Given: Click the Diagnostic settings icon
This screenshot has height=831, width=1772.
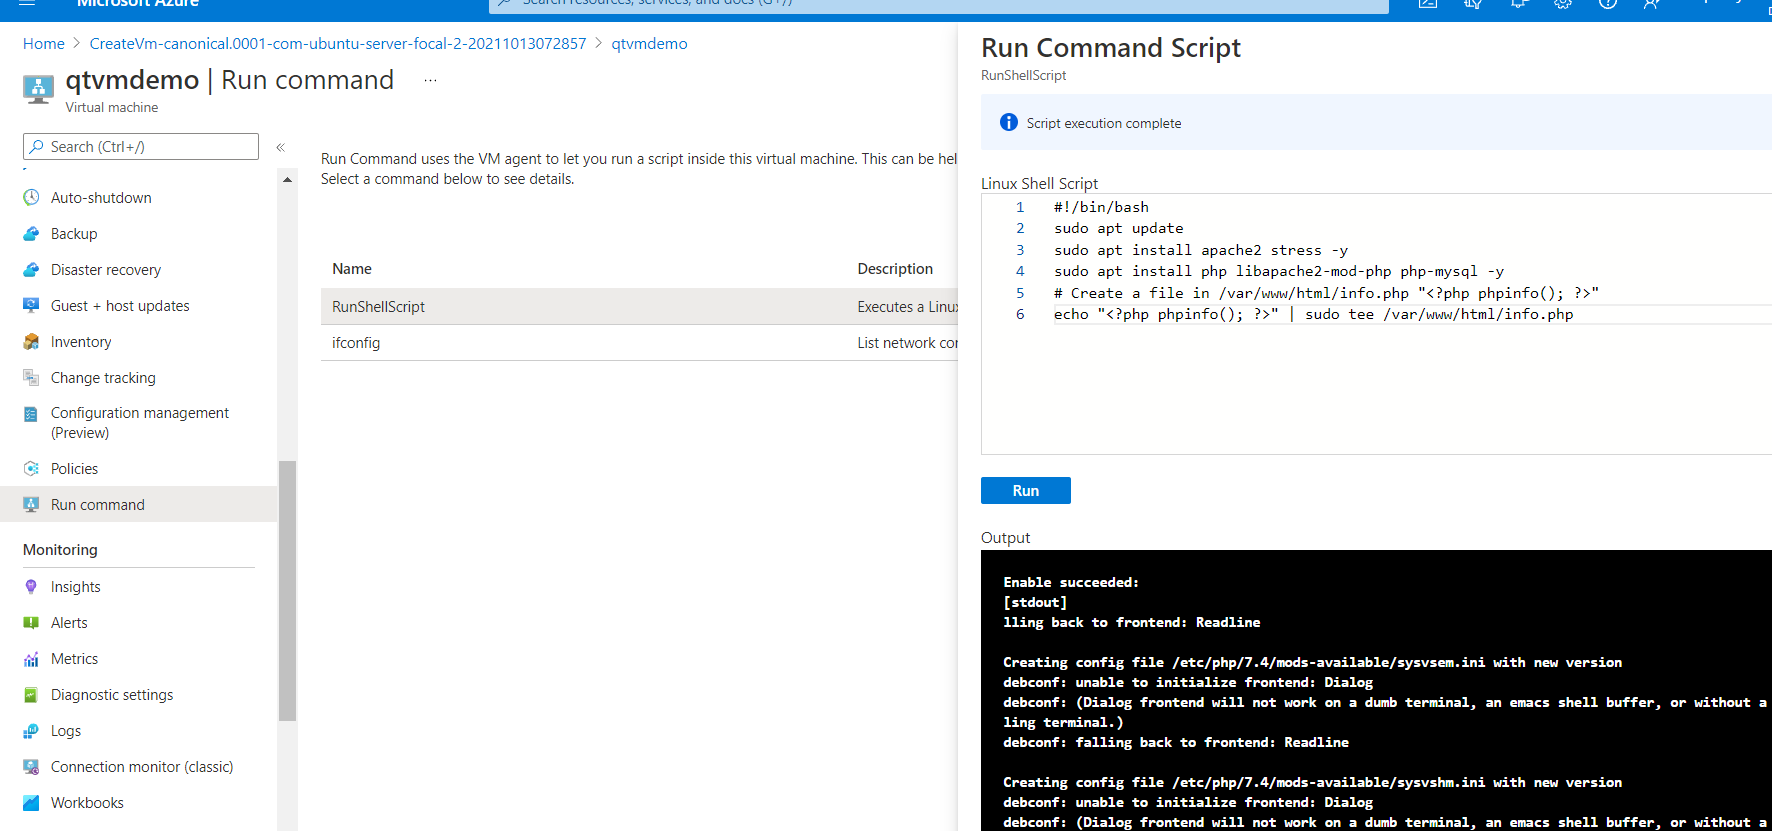Looking at the screenshot, I should 31,694.
